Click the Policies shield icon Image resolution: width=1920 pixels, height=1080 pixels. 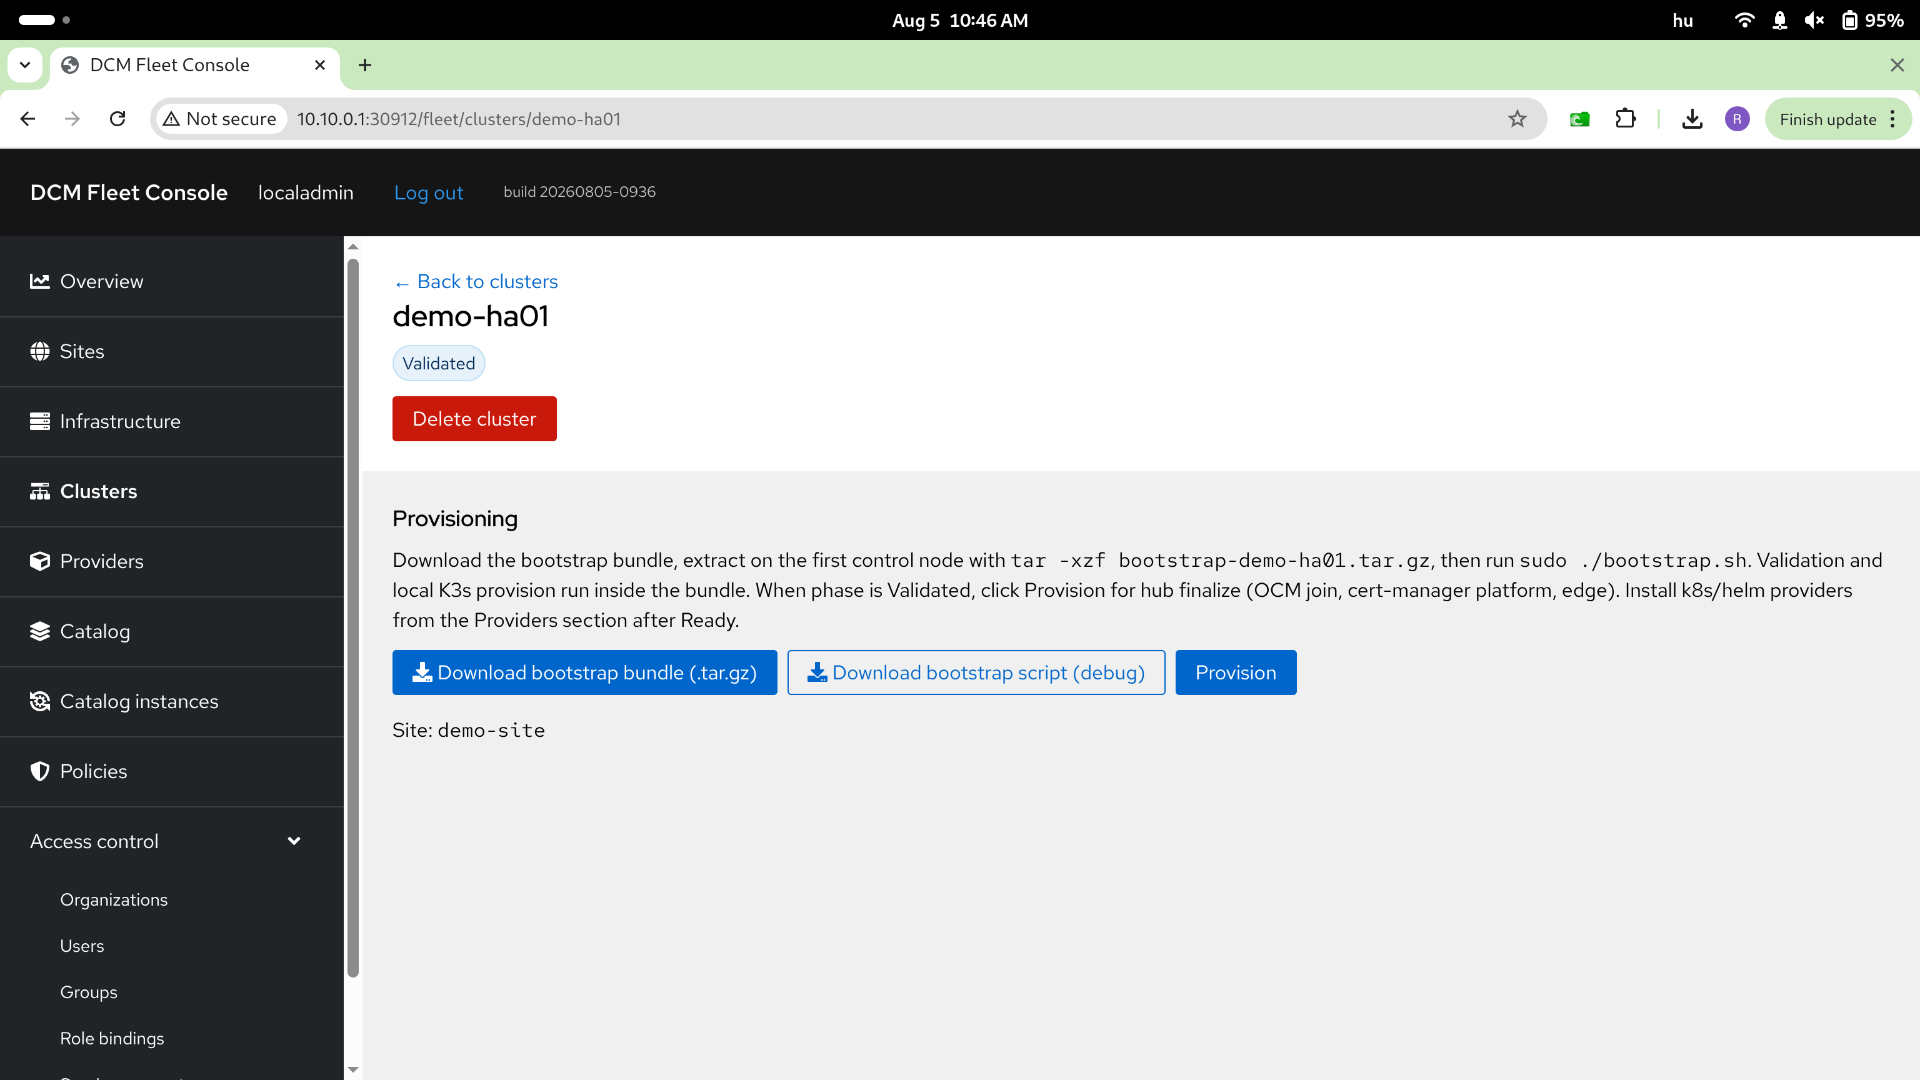40,771
